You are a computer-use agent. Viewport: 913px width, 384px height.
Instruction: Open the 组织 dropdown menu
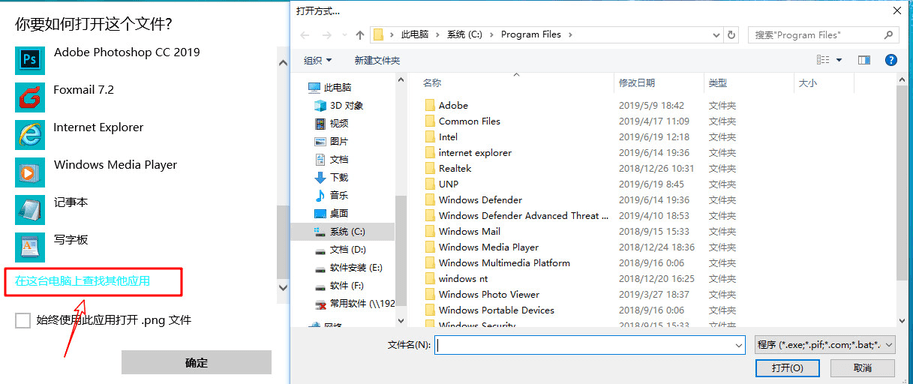pos(318,61)
